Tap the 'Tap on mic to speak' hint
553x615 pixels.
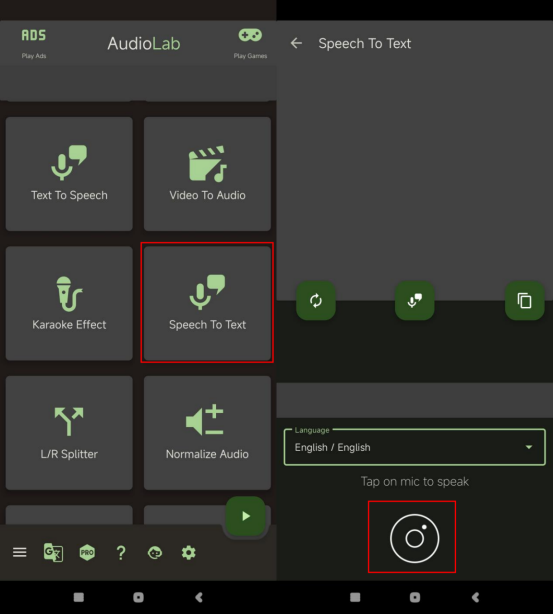(415, 482)
